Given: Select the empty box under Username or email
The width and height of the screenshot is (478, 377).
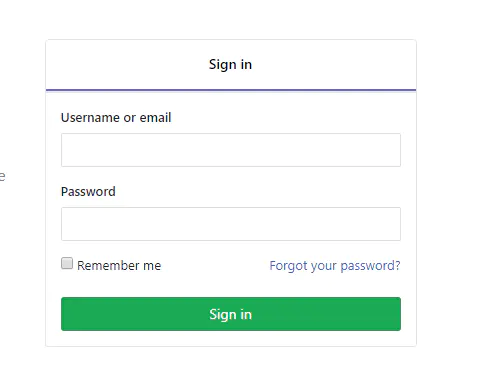Looking at the screenshot, I should 231,150.
